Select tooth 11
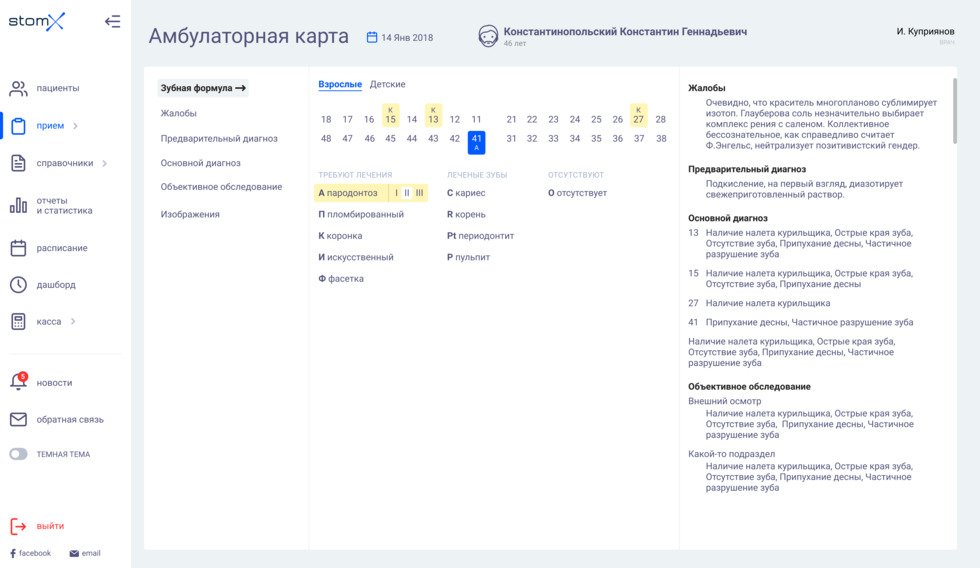 [x=476, y=119]
